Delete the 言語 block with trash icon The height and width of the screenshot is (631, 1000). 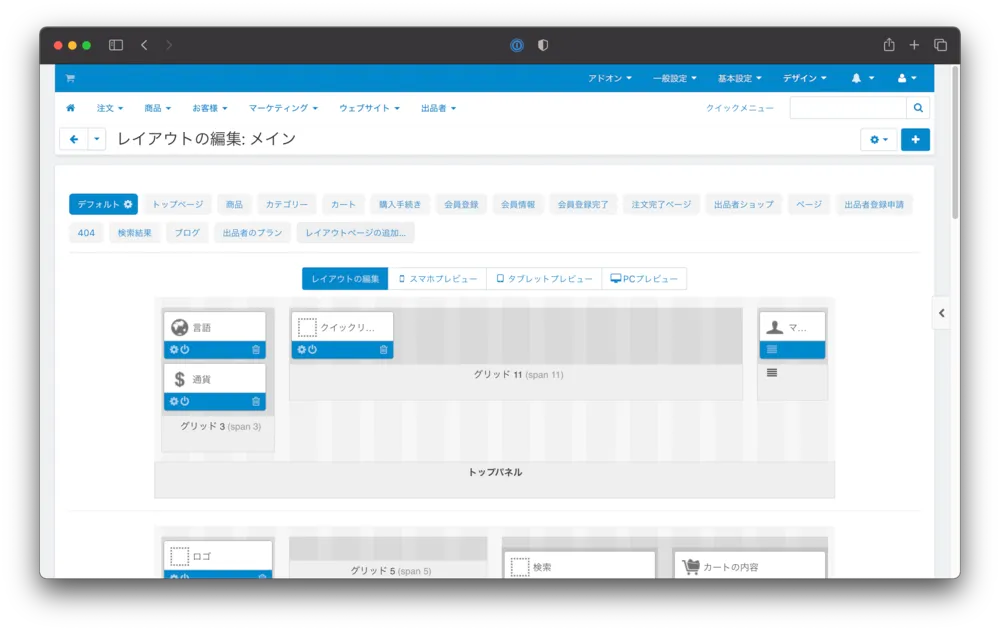[x=256, y=350]
